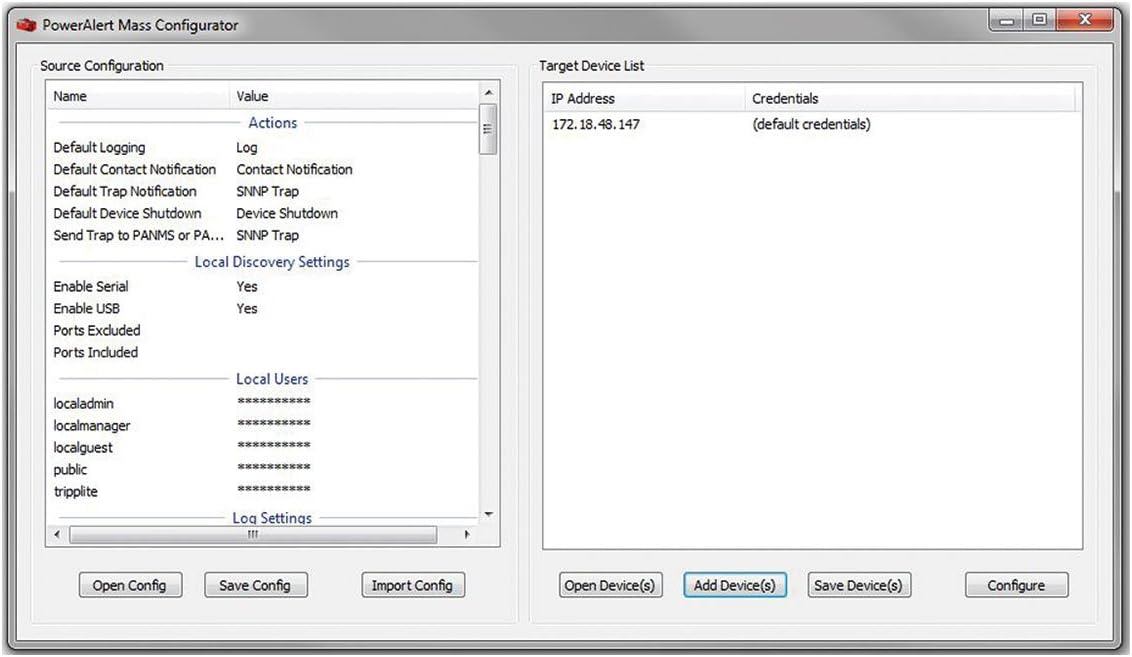Click the PowerAlert red app icon in title bar
The height and width of the screenshot is (657, 1132).
click(x=26, y=25)
